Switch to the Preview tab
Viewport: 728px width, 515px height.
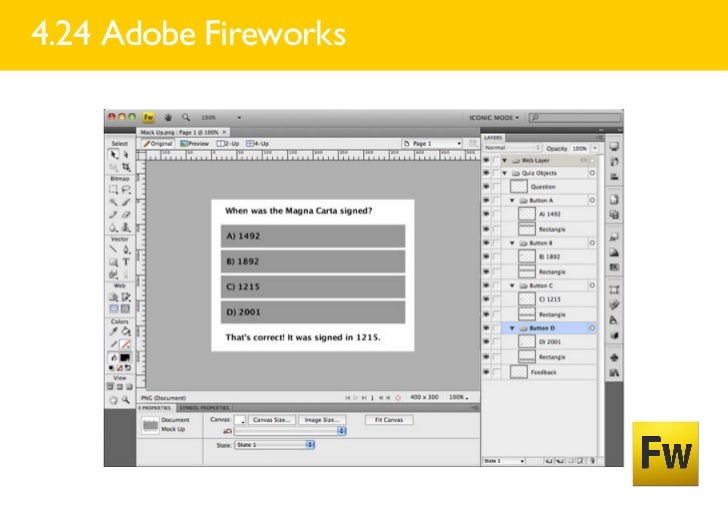[195, 143]
